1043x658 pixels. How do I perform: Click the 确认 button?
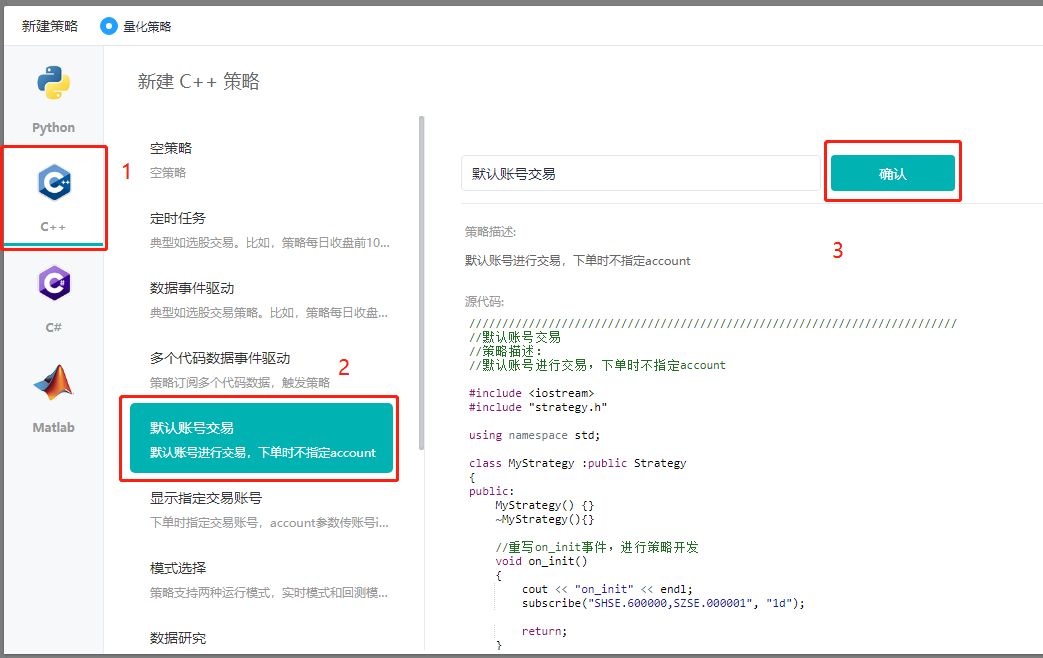(x=893, y=173)
